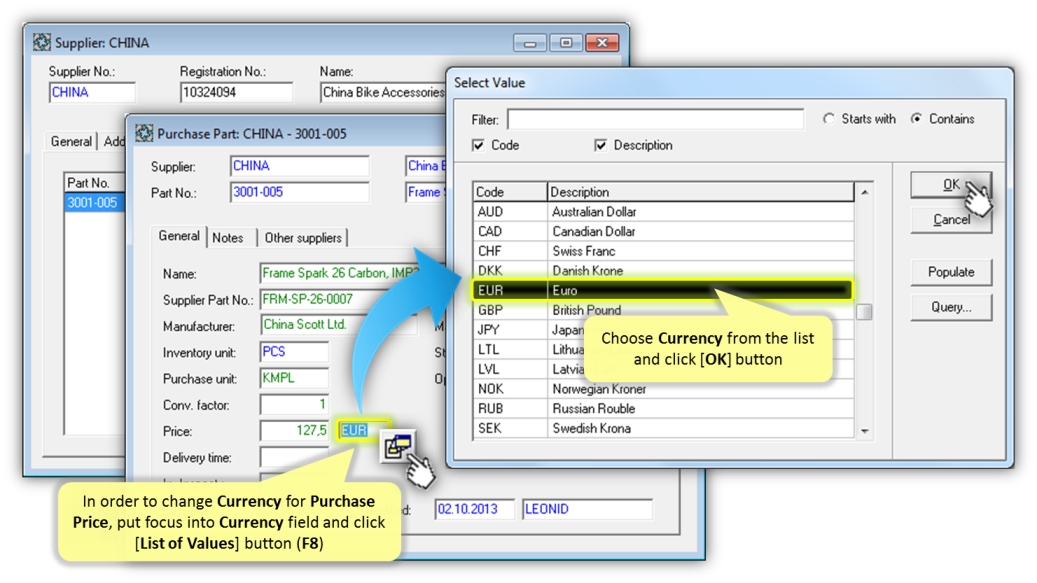Open the Other suppliers tab
Screen dimensions: 1037x583
click(x=303, y=238)
